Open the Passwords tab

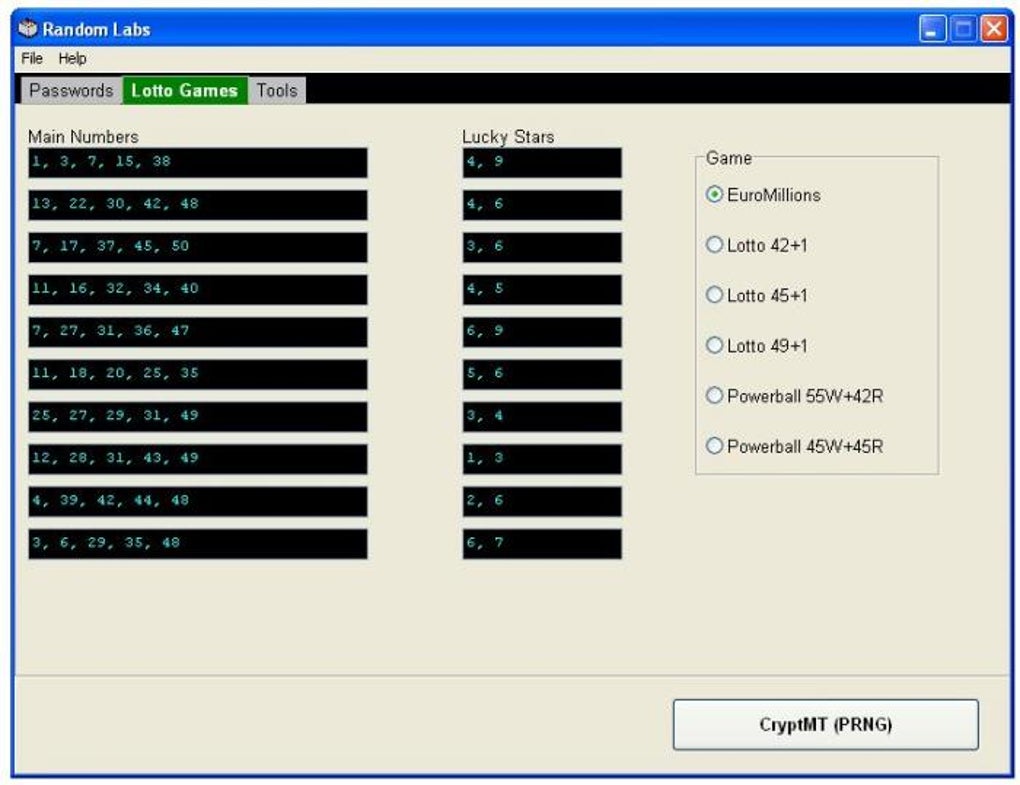69,90
